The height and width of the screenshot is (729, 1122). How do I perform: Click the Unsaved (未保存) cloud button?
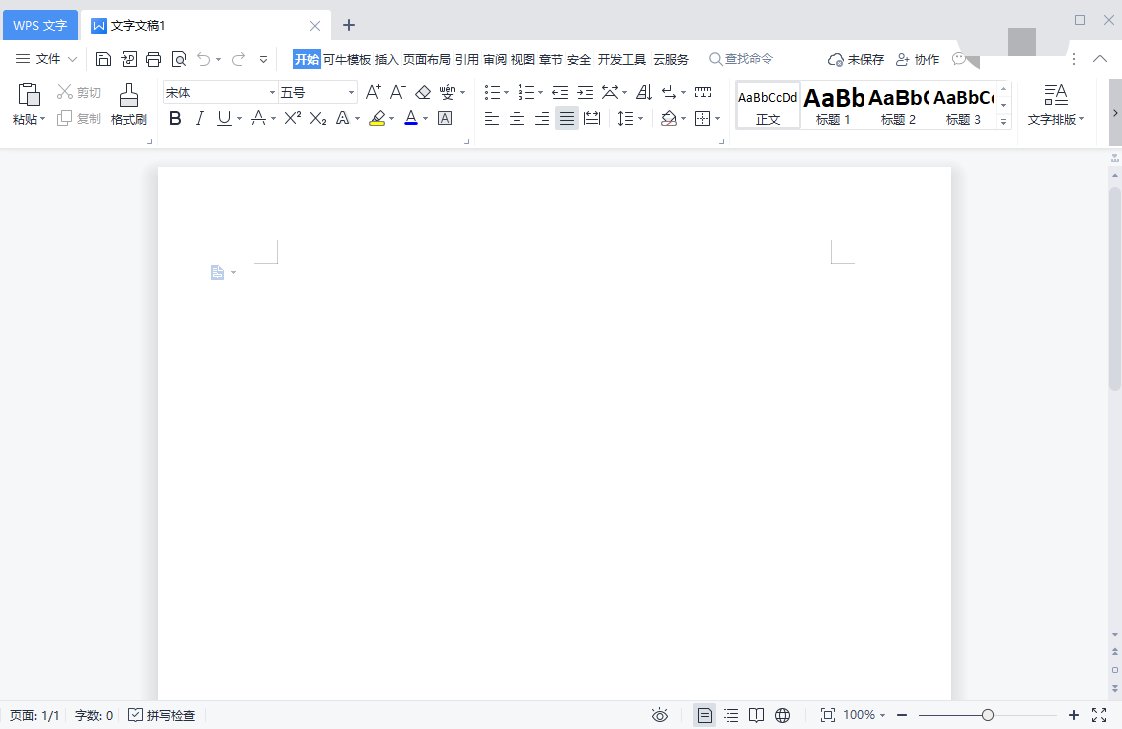[x=856, y=59]
